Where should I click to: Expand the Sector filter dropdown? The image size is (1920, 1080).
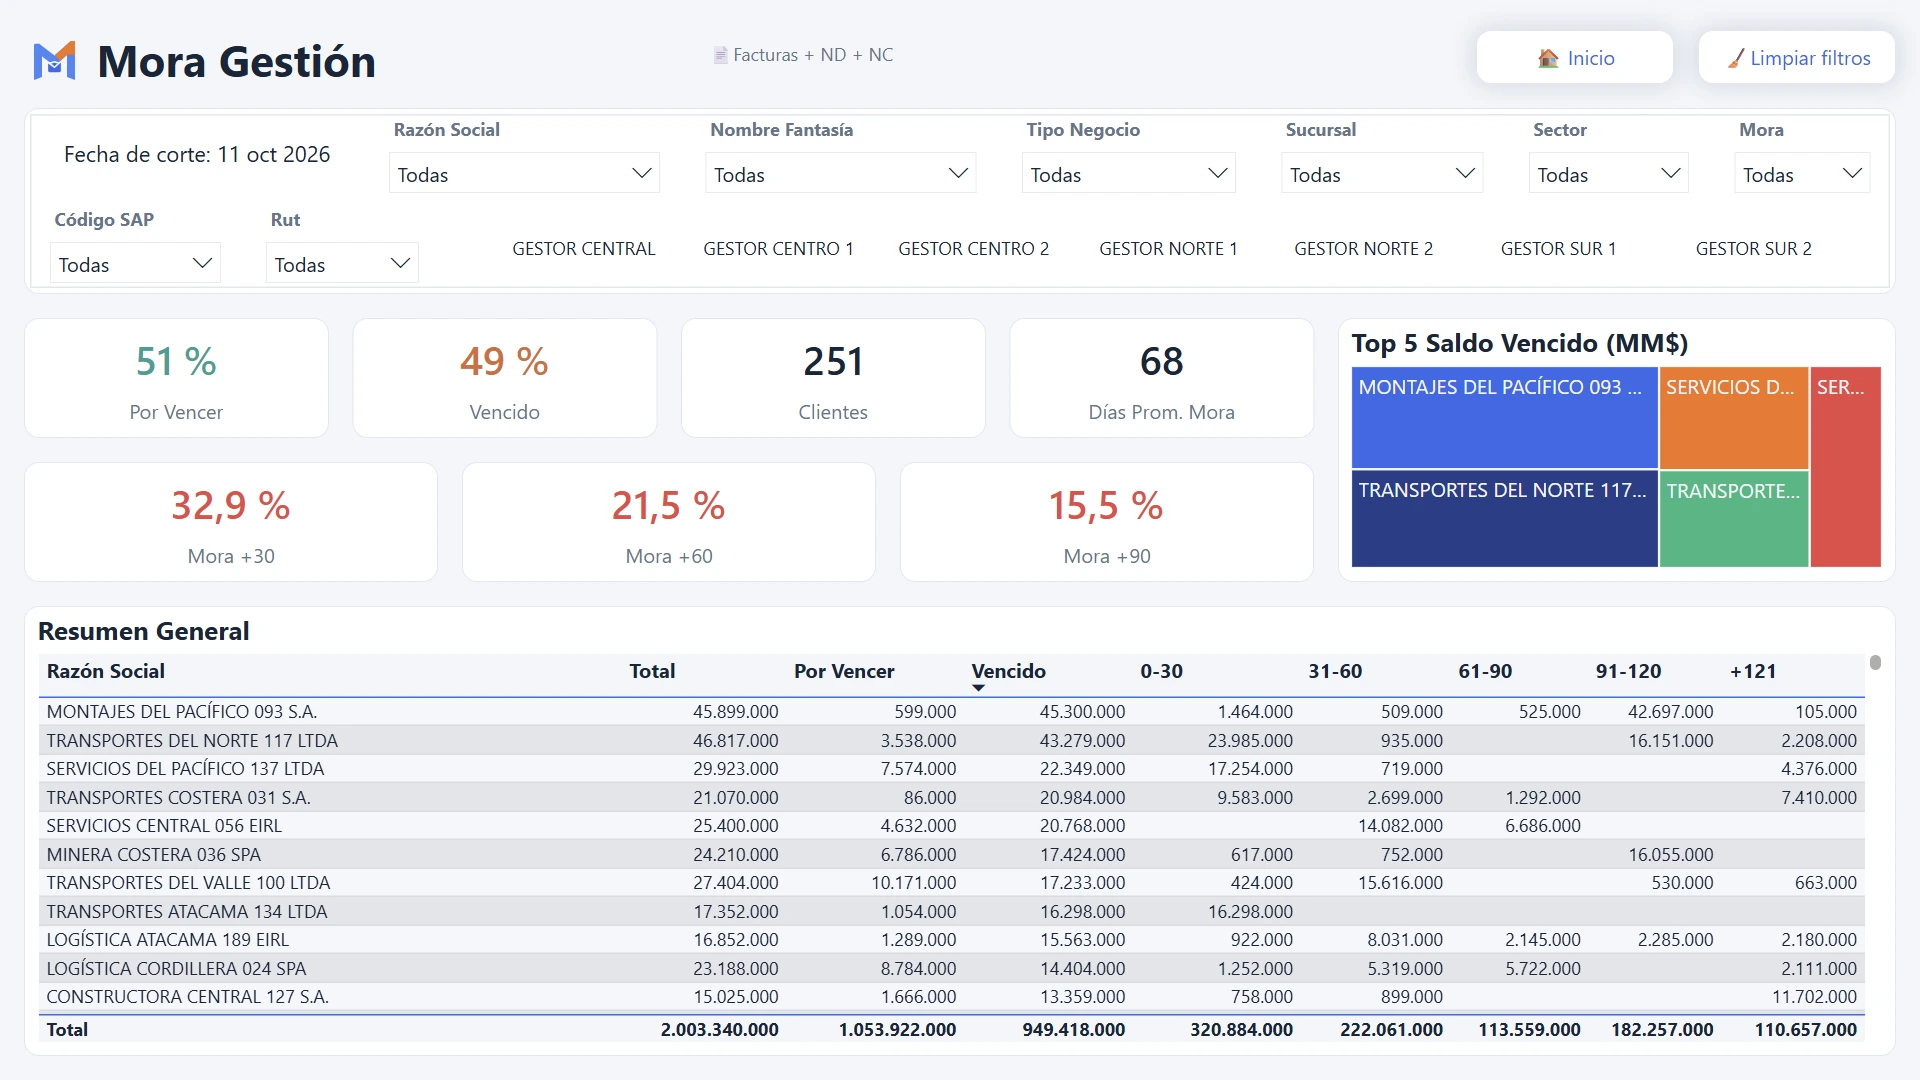1608,174
